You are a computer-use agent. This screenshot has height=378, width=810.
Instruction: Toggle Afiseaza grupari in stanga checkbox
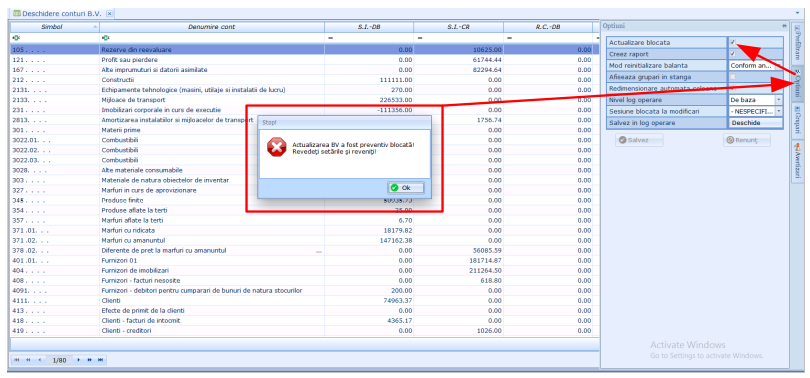tap(733, 77)
